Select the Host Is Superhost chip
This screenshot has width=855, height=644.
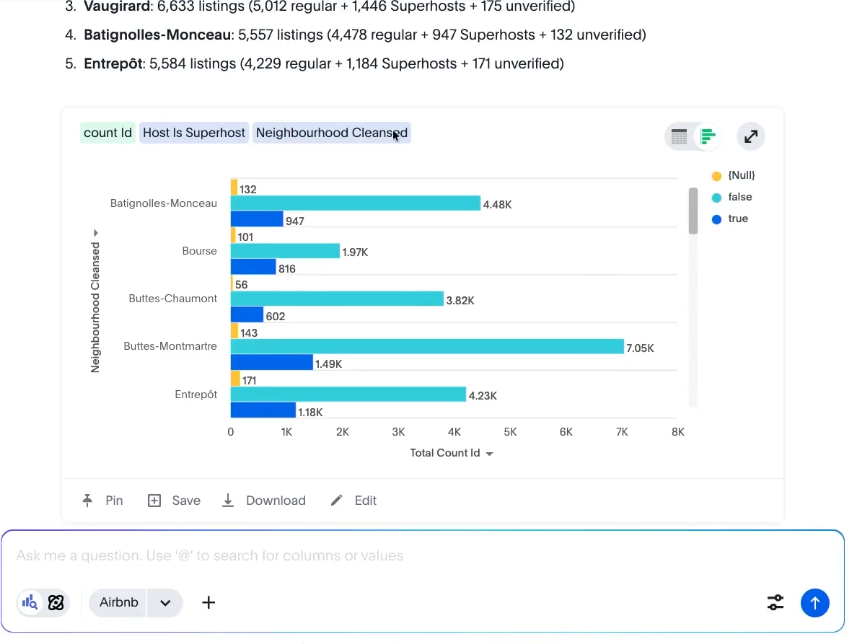tap(194, 133)
